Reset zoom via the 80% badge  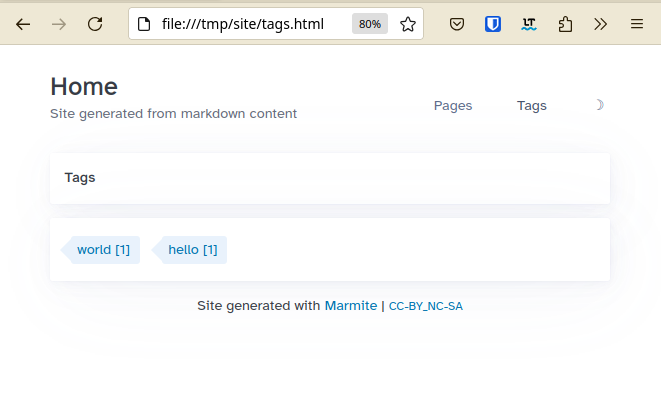[370, 24]
